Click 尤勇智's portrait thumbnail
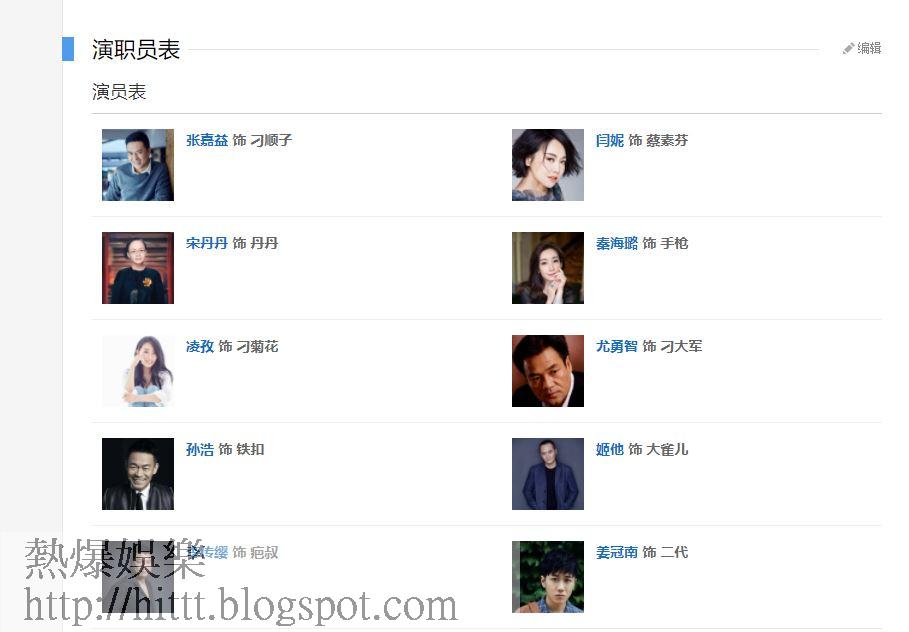This screenshot has width=909, height=632. pos(548,371)
